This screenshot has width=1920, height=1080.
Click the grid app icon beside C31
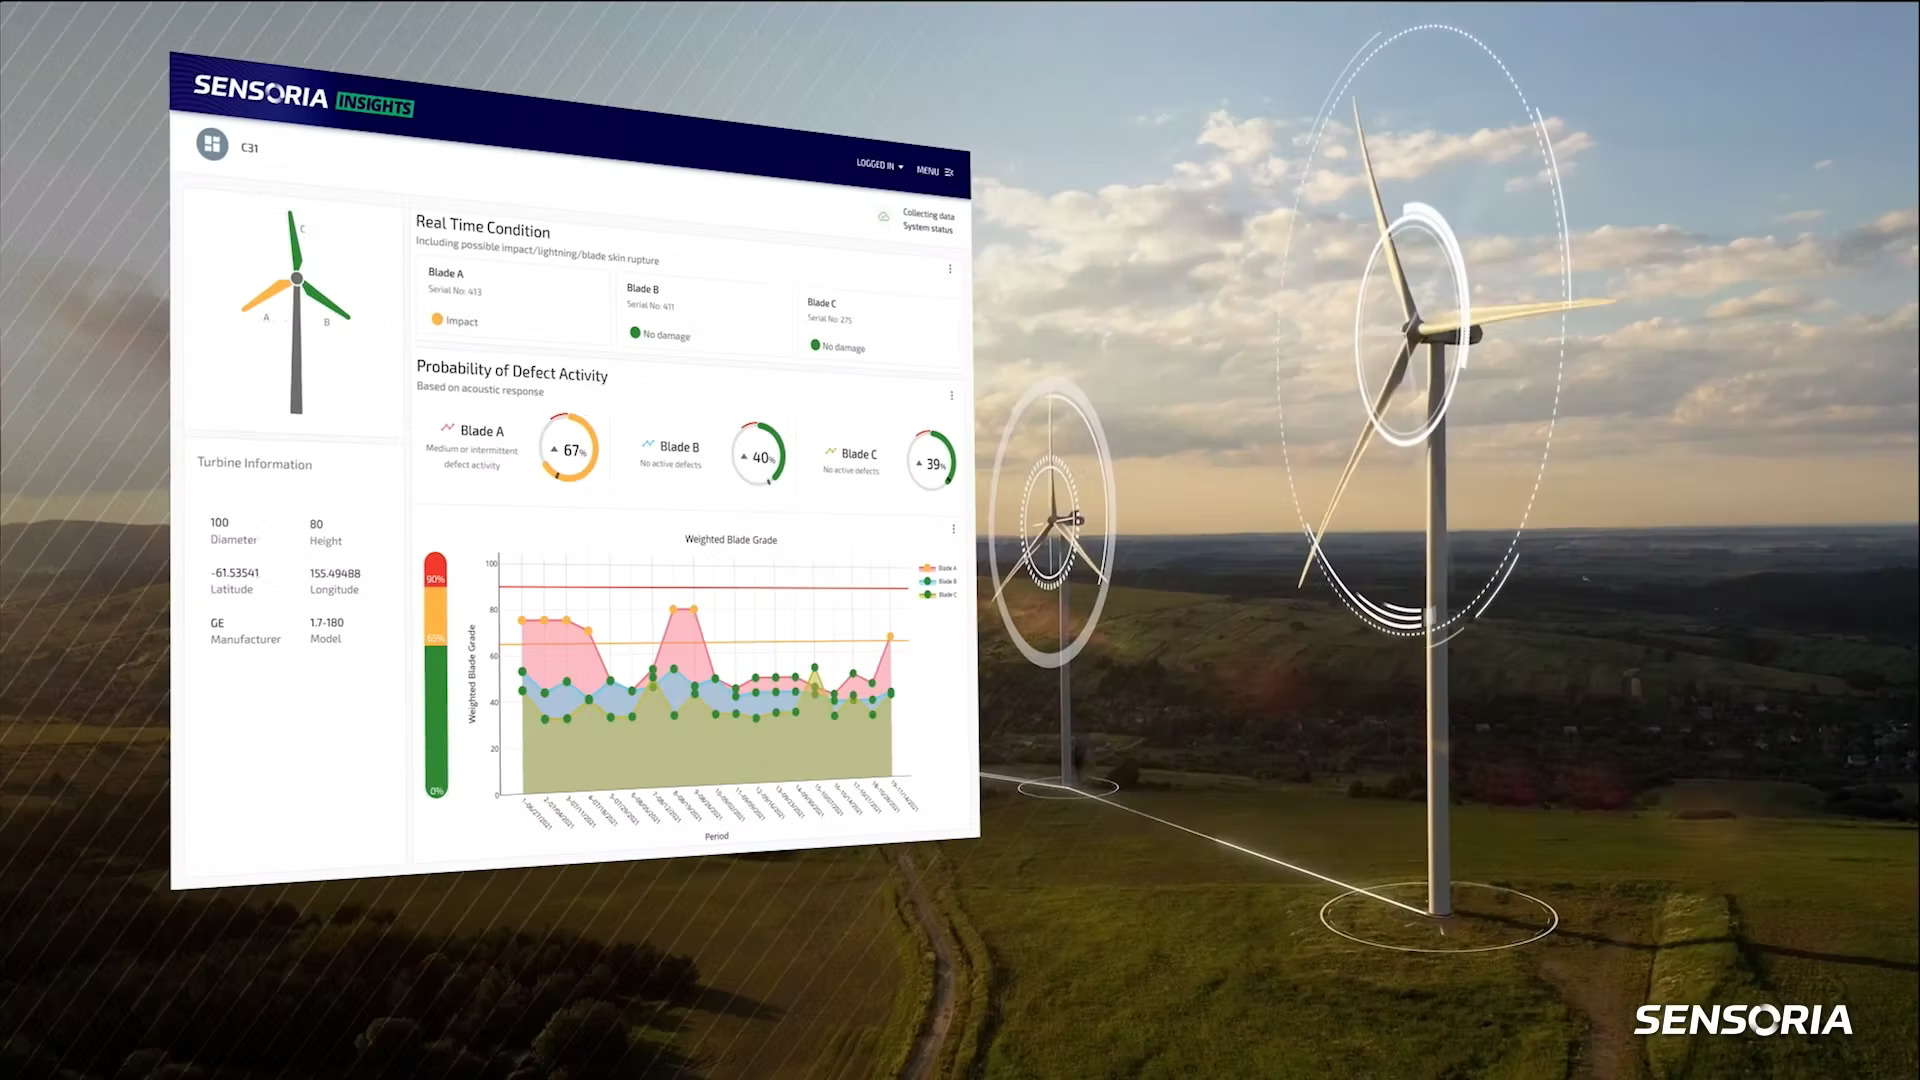(212, 144)
